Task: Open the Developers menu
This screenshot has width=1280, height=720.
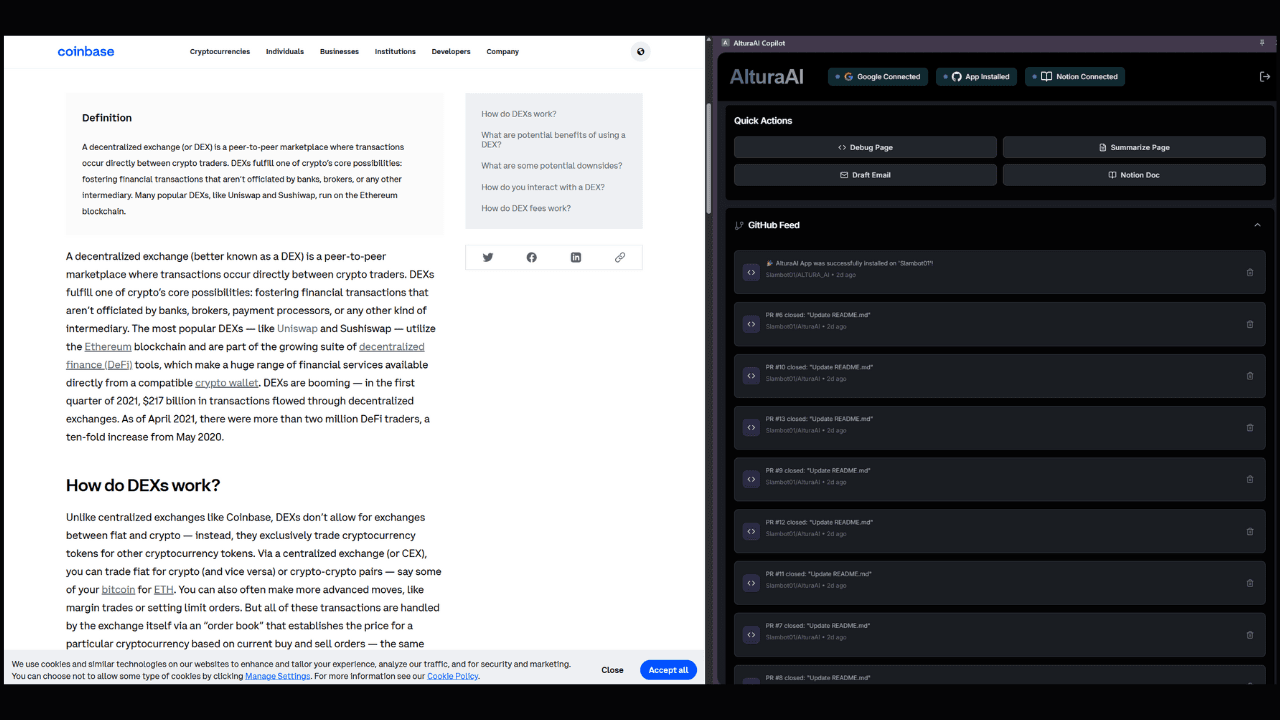Action: point(451,52)
